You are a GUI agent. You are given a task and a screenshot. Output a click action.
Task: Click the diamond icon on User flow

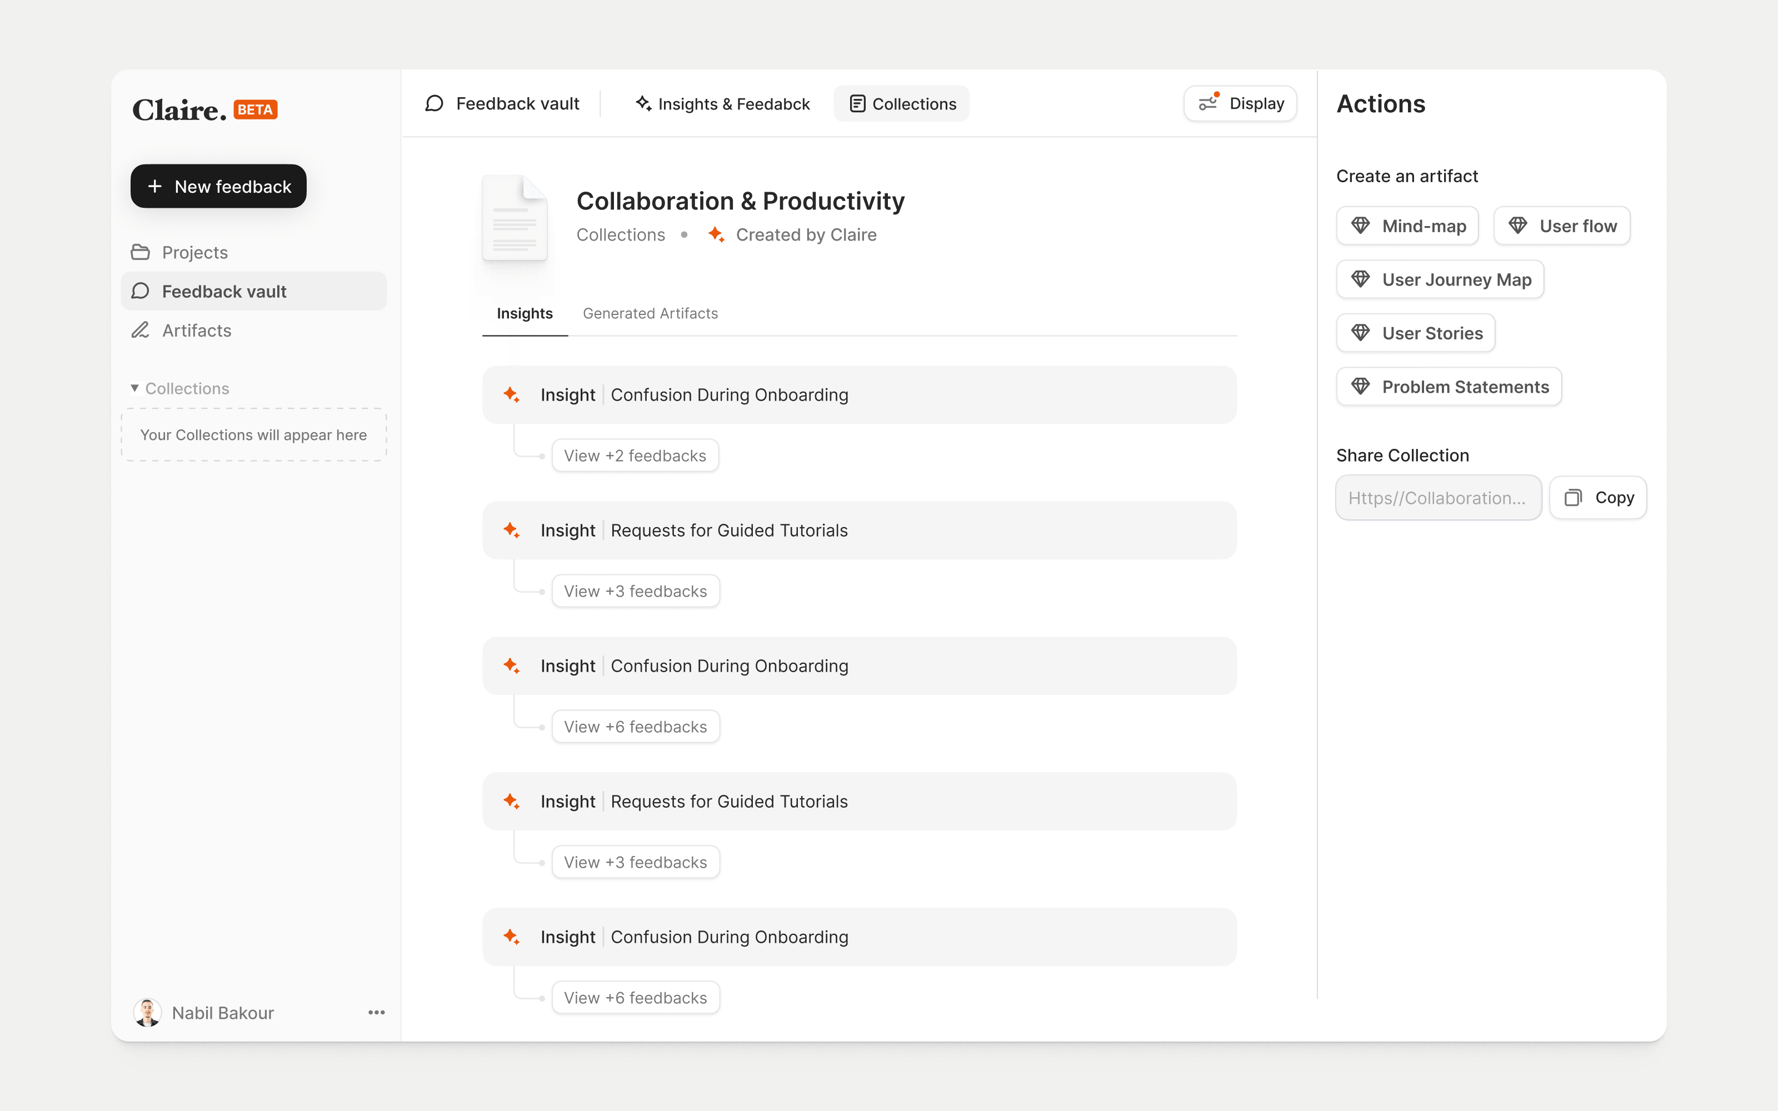[1518, 226]
